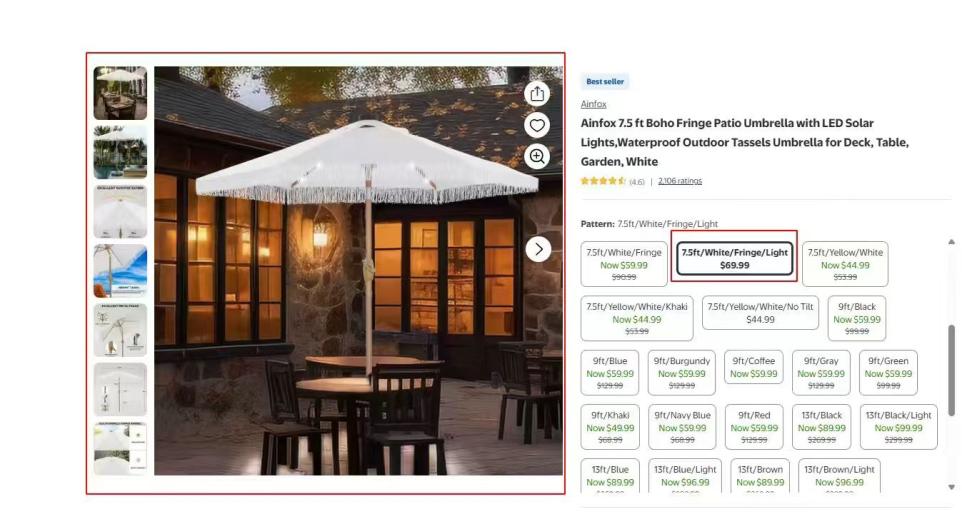962x519 pixels.
Task: Pick the 13ft/Black/Light variant
Action: click(x=898, y=427)
